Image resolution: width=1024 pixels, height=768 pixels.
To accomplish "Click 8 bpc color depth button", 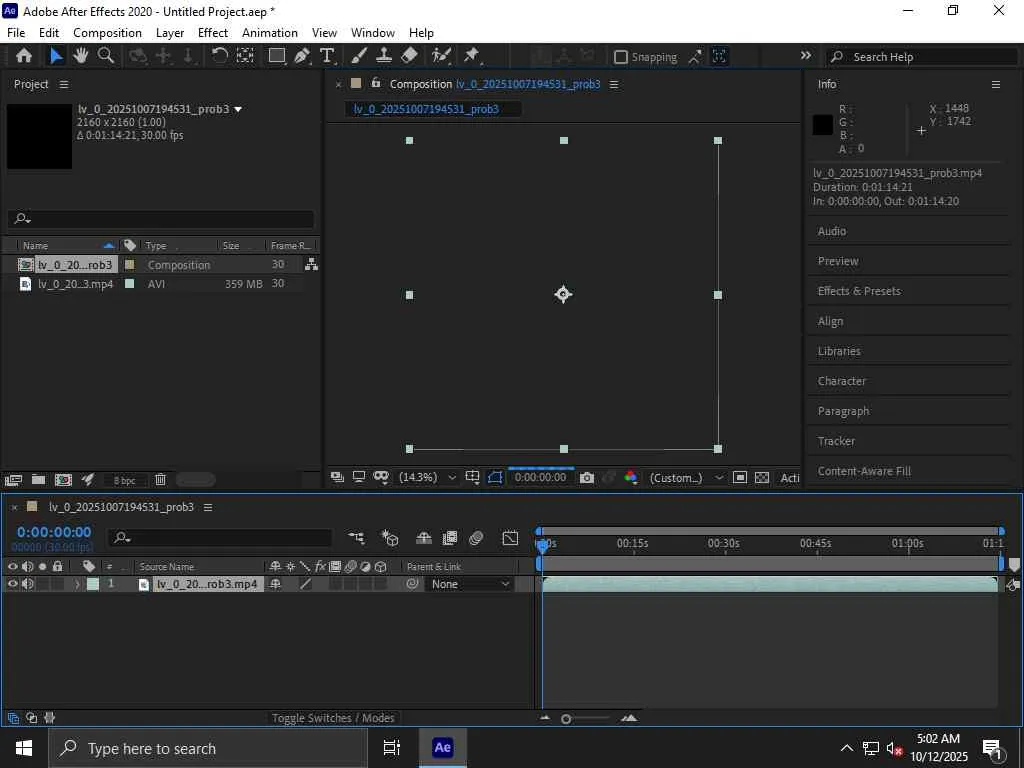I will (x=124, y=481).
